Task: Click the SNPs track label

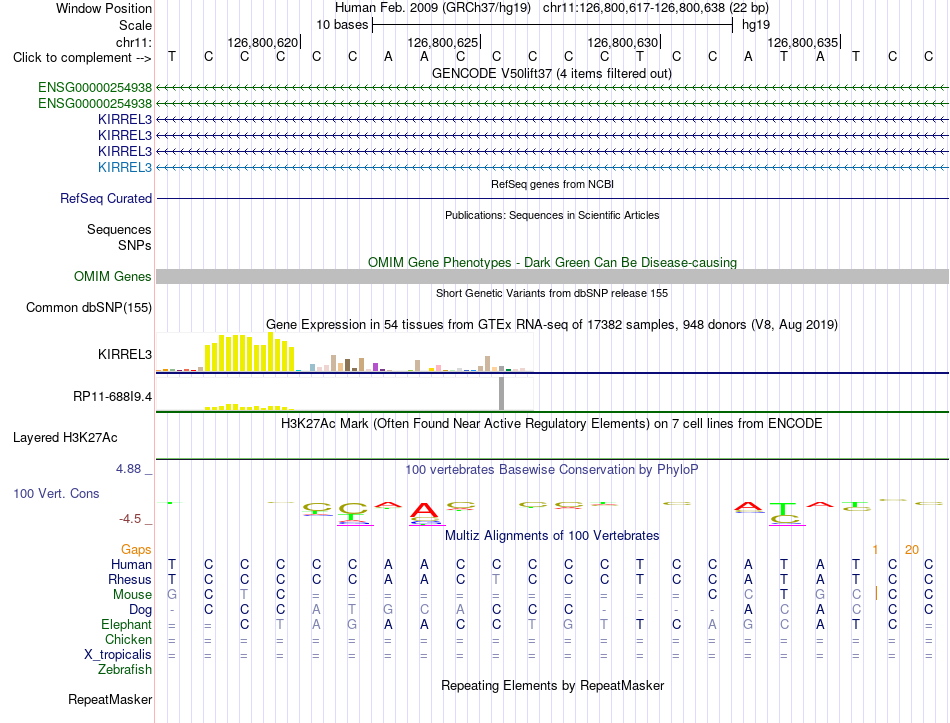Action: coord(135,245)
